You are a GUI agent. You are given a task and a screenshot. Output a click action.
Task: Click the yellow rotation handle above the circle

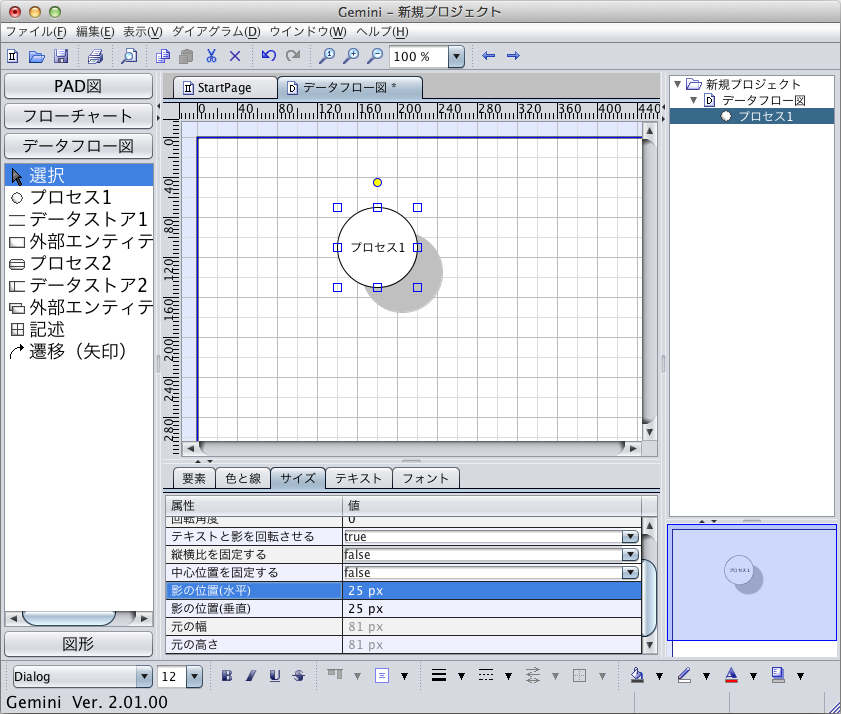378,182
